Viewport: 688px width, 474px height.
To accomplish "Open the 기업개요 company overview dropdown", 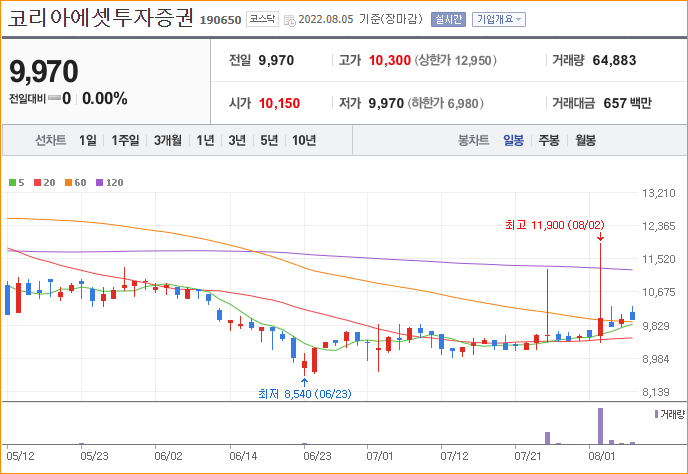I will click(498, 19).
